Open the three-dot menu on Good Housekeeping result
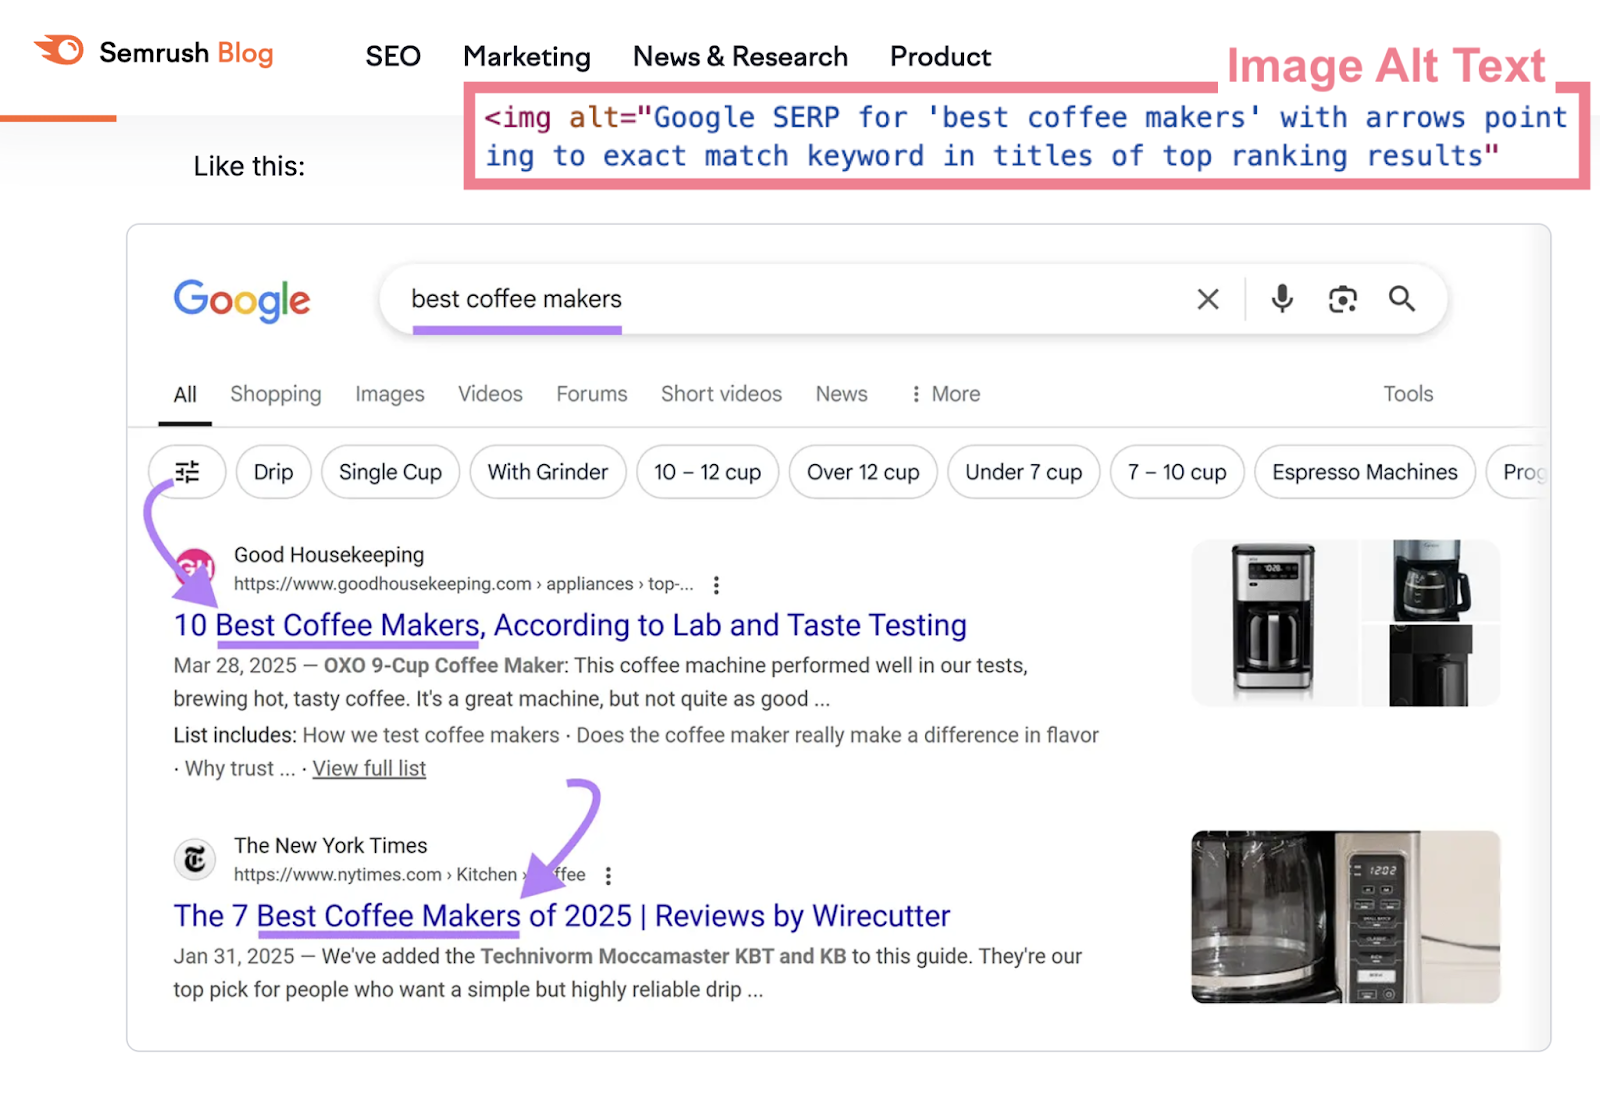The image size is (1600, 1103). (x=716, y=585)
